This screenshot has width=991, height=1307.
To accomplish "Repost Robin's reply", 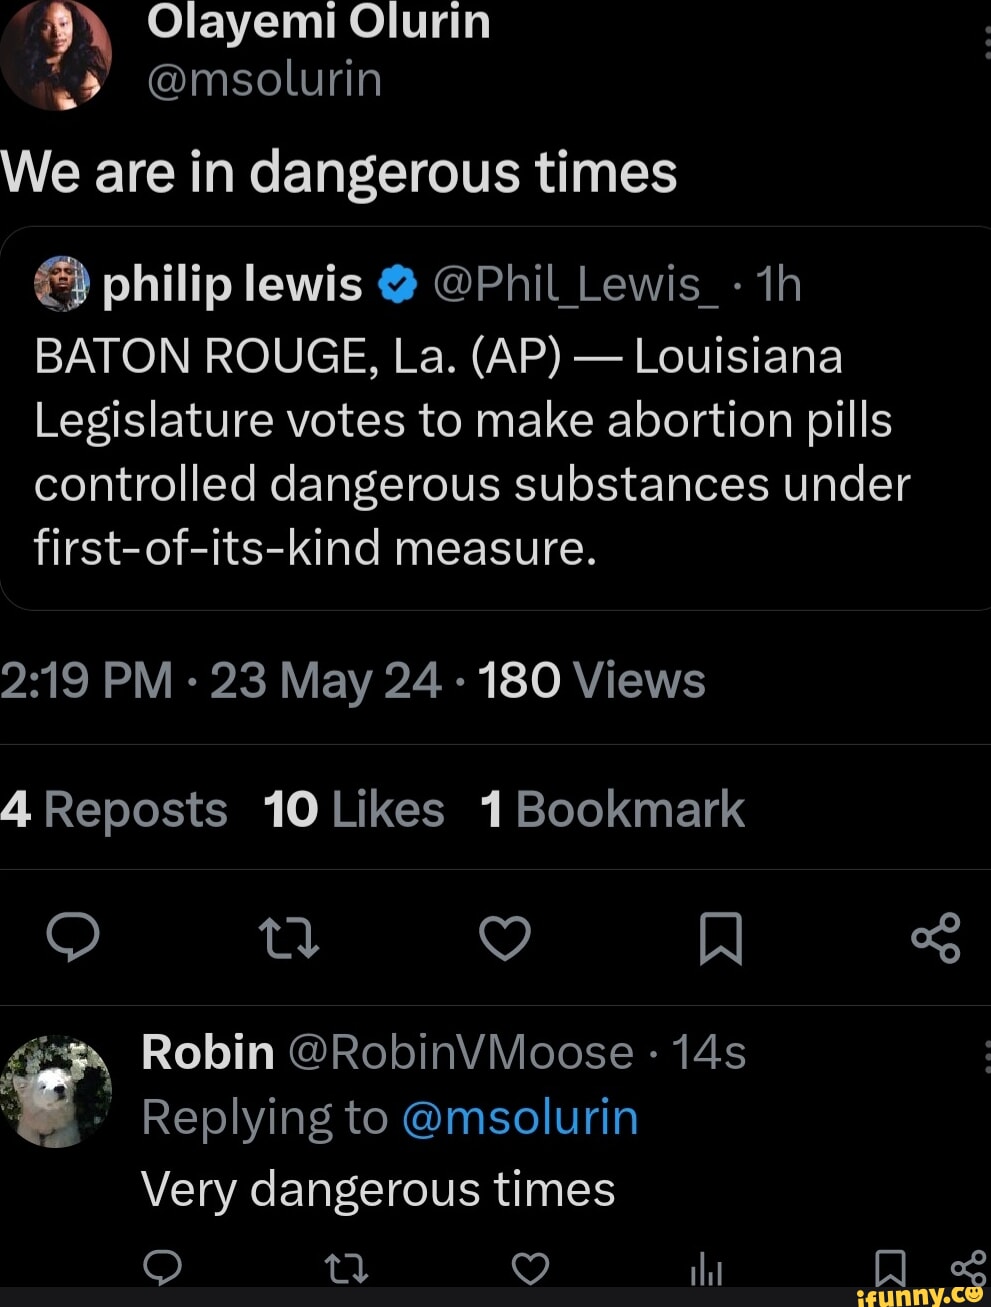I will 347,1269.
